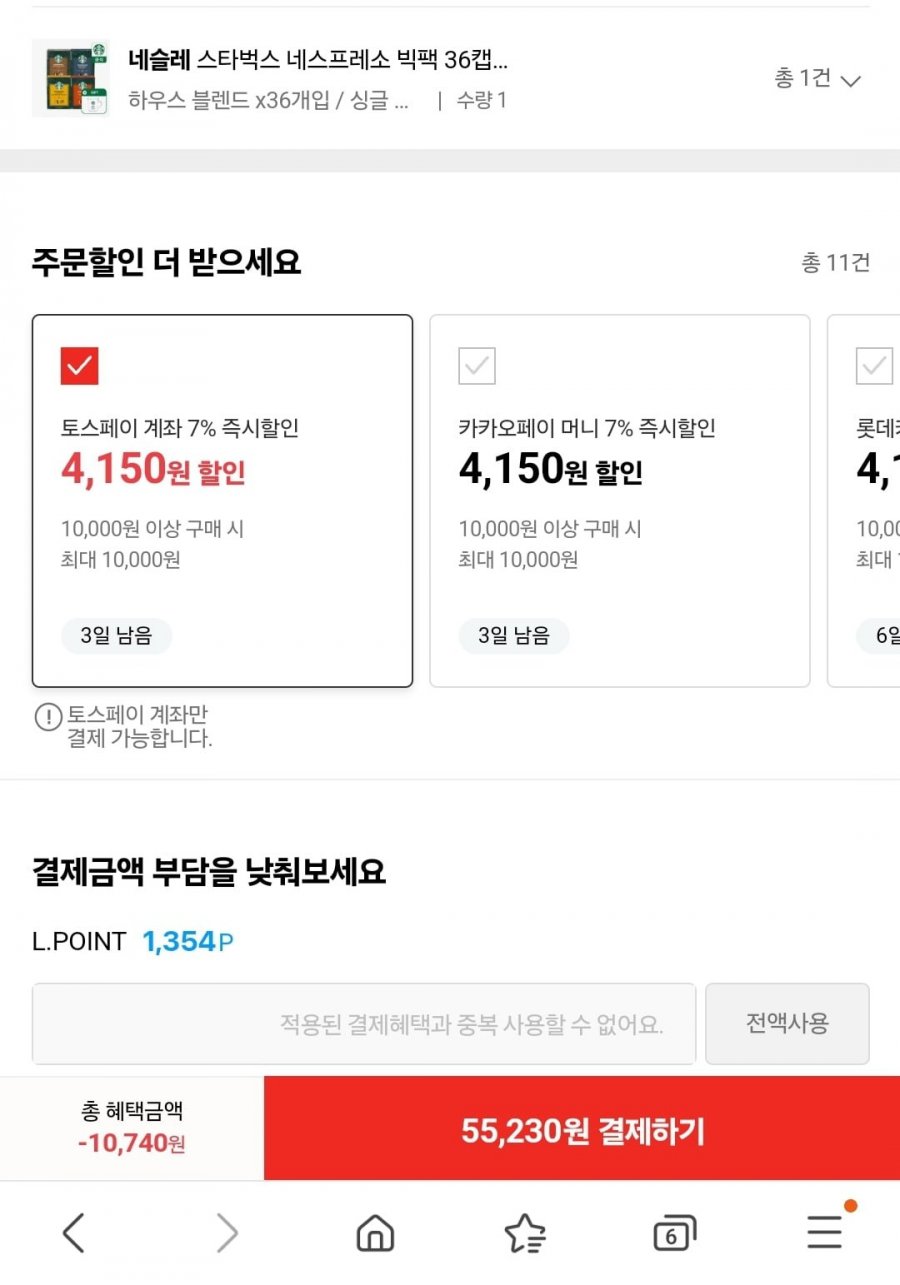Tap the 총 혜택금액 -10,740원 summary
Viewport: 900px width, 1285px height.
pos(132,1128)
